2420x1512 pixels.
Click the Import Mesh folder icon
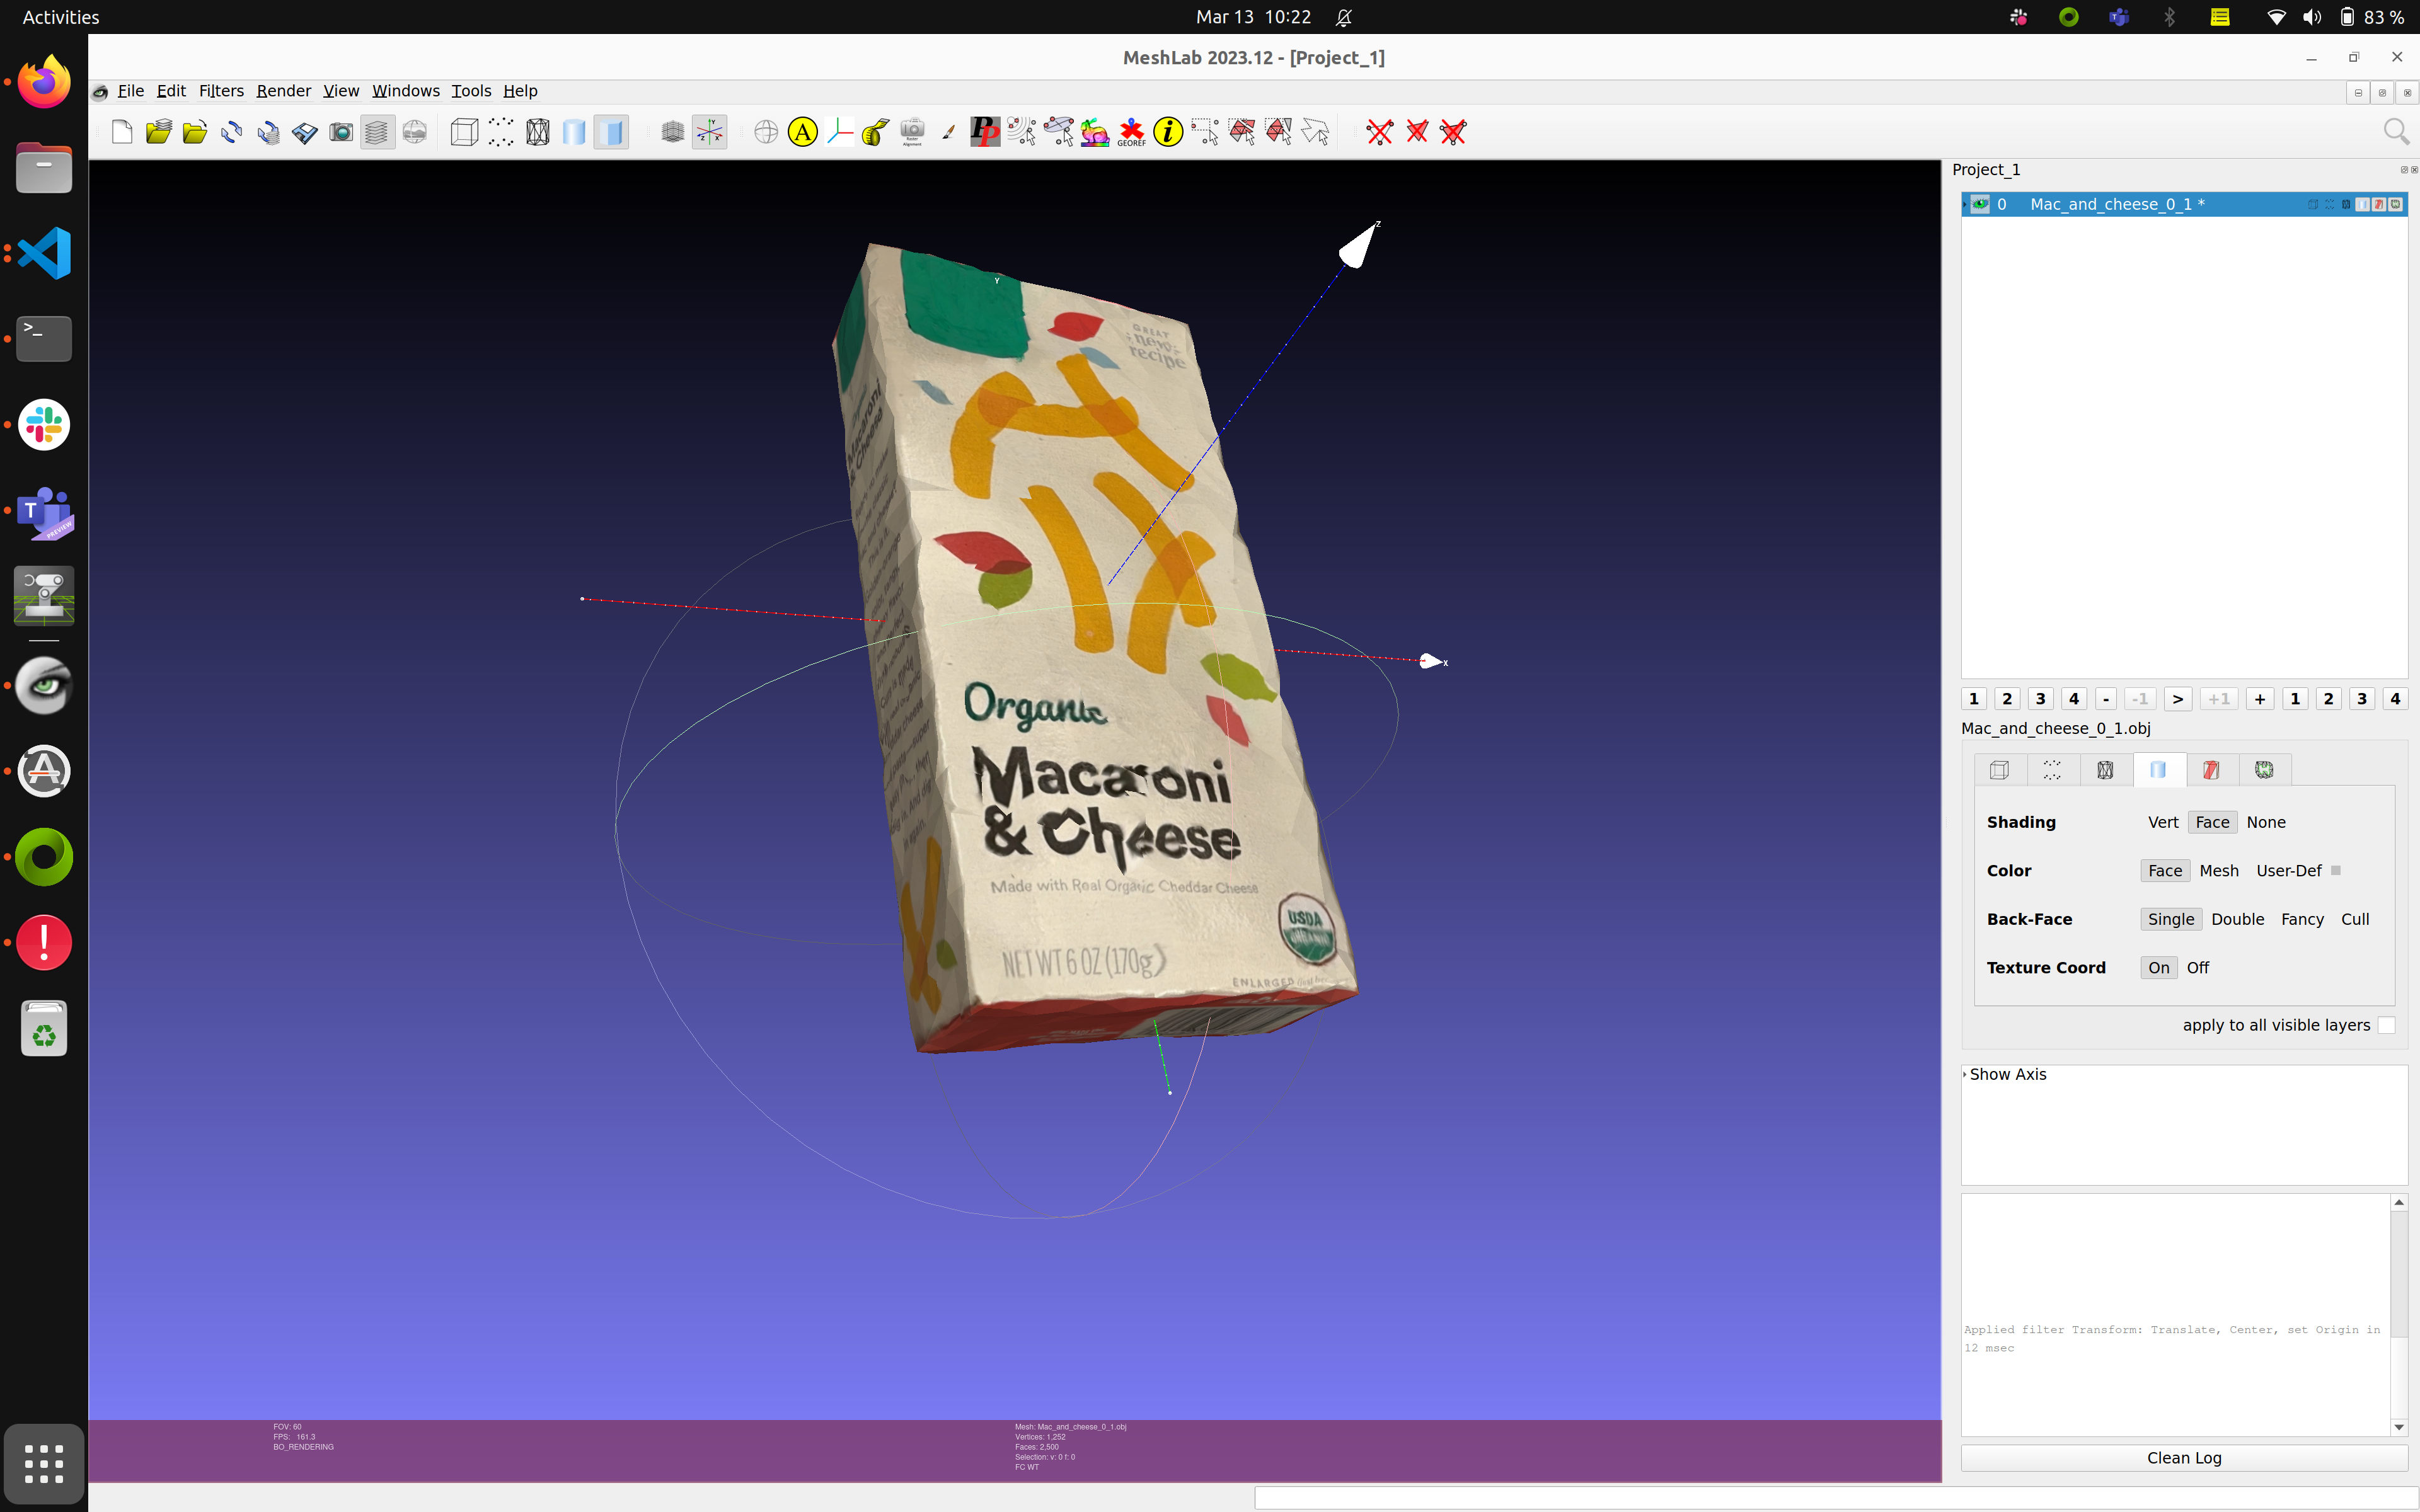point(195,132)
